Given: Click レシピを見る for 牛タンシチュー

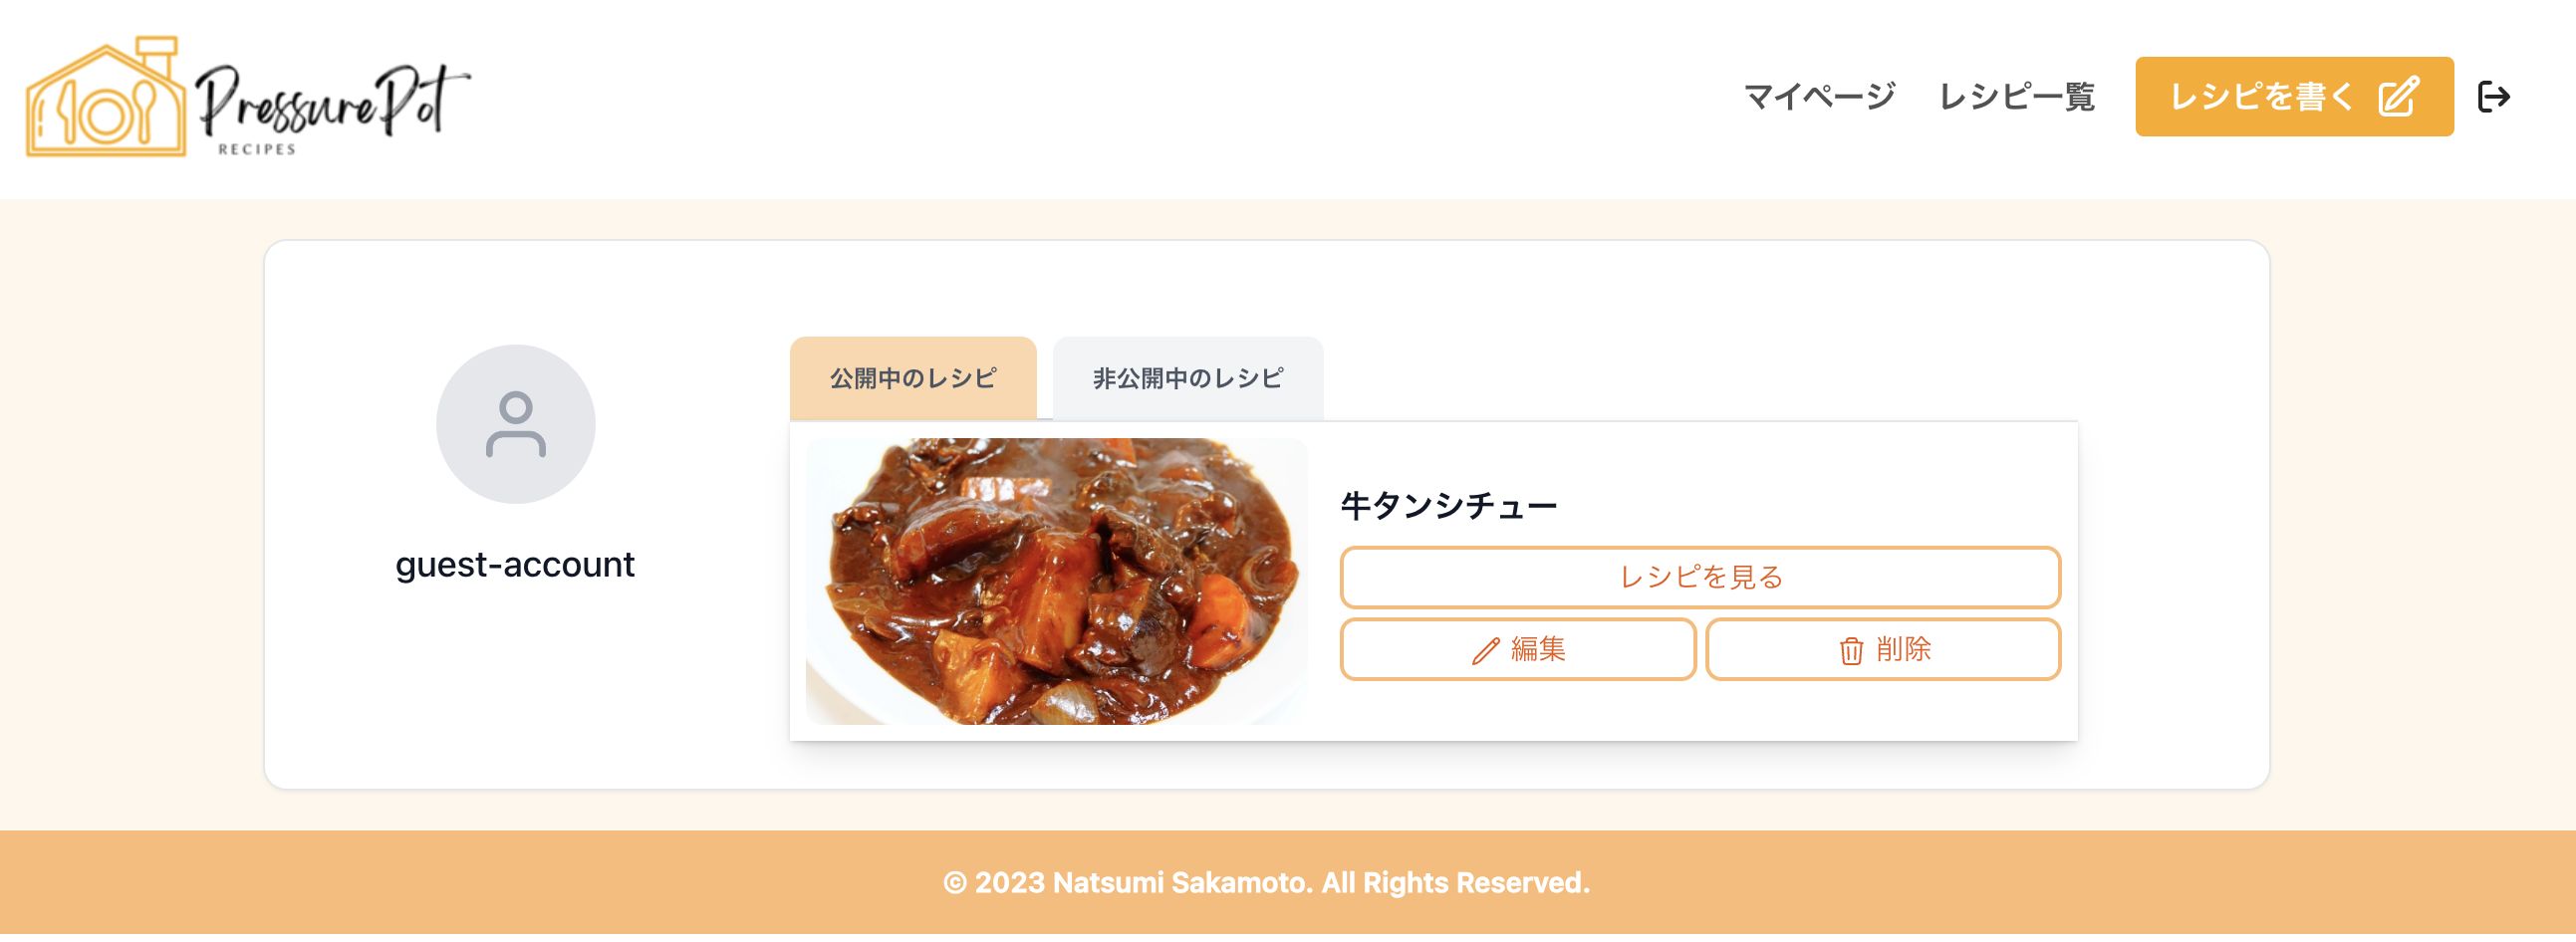Looking at the screenshot, I should click(x=1699, y=577).
